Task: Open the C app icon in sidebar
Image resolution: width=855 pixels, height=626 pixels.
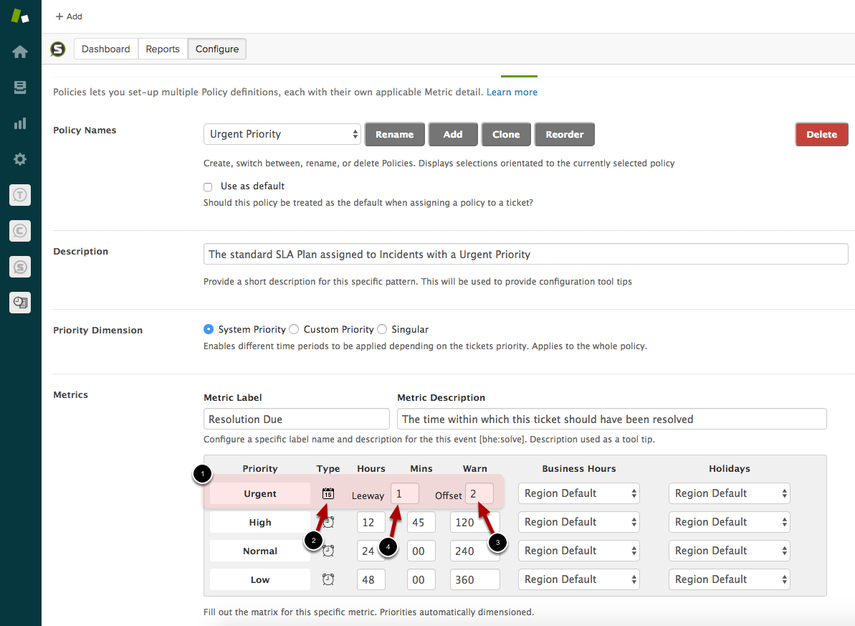Action: [20, 231]
